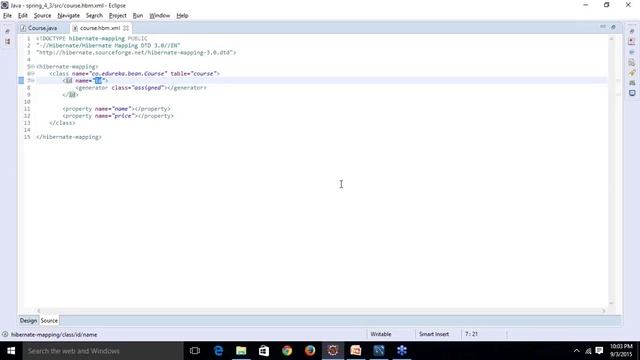640x360 pixels.
Task: Minimize the editor area
Action: [603, 27]
